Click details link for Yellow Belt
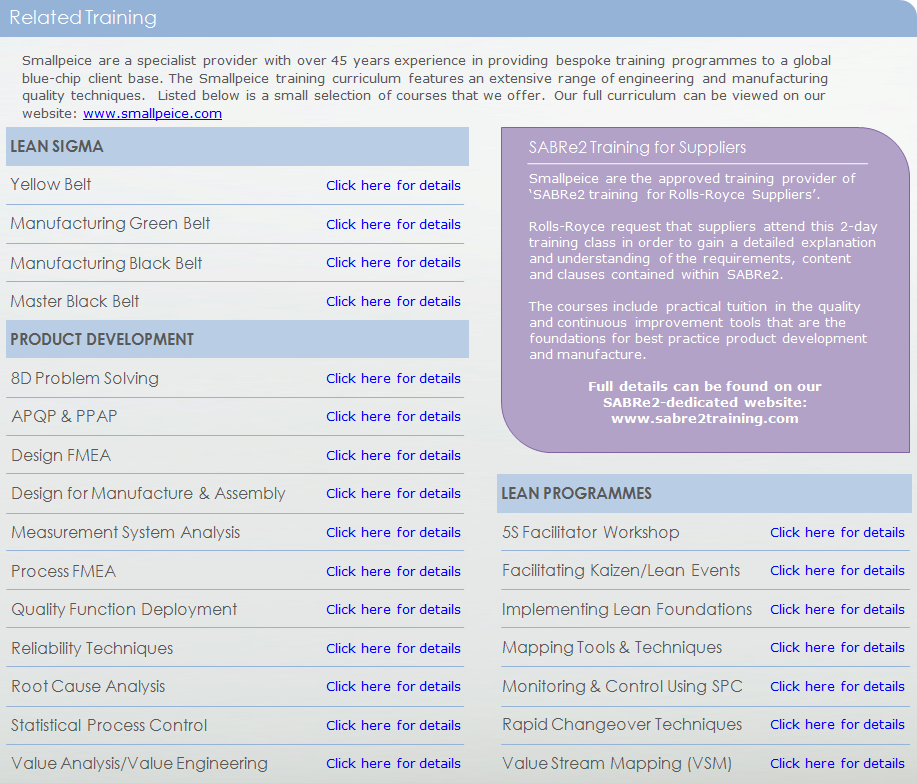This screenshot has height=783, width=917. (393, 185)
